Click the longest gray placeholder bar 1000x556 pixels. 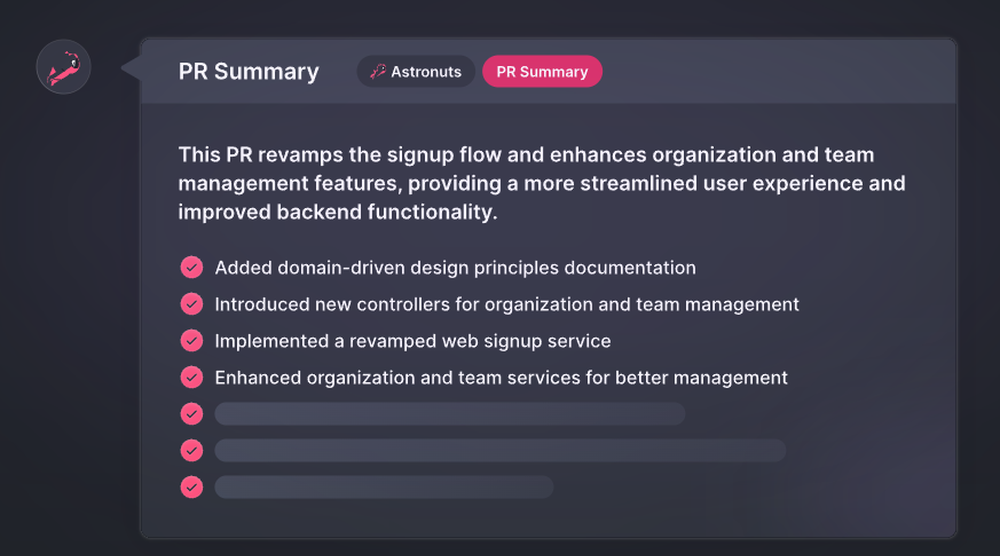pos(500,450)
